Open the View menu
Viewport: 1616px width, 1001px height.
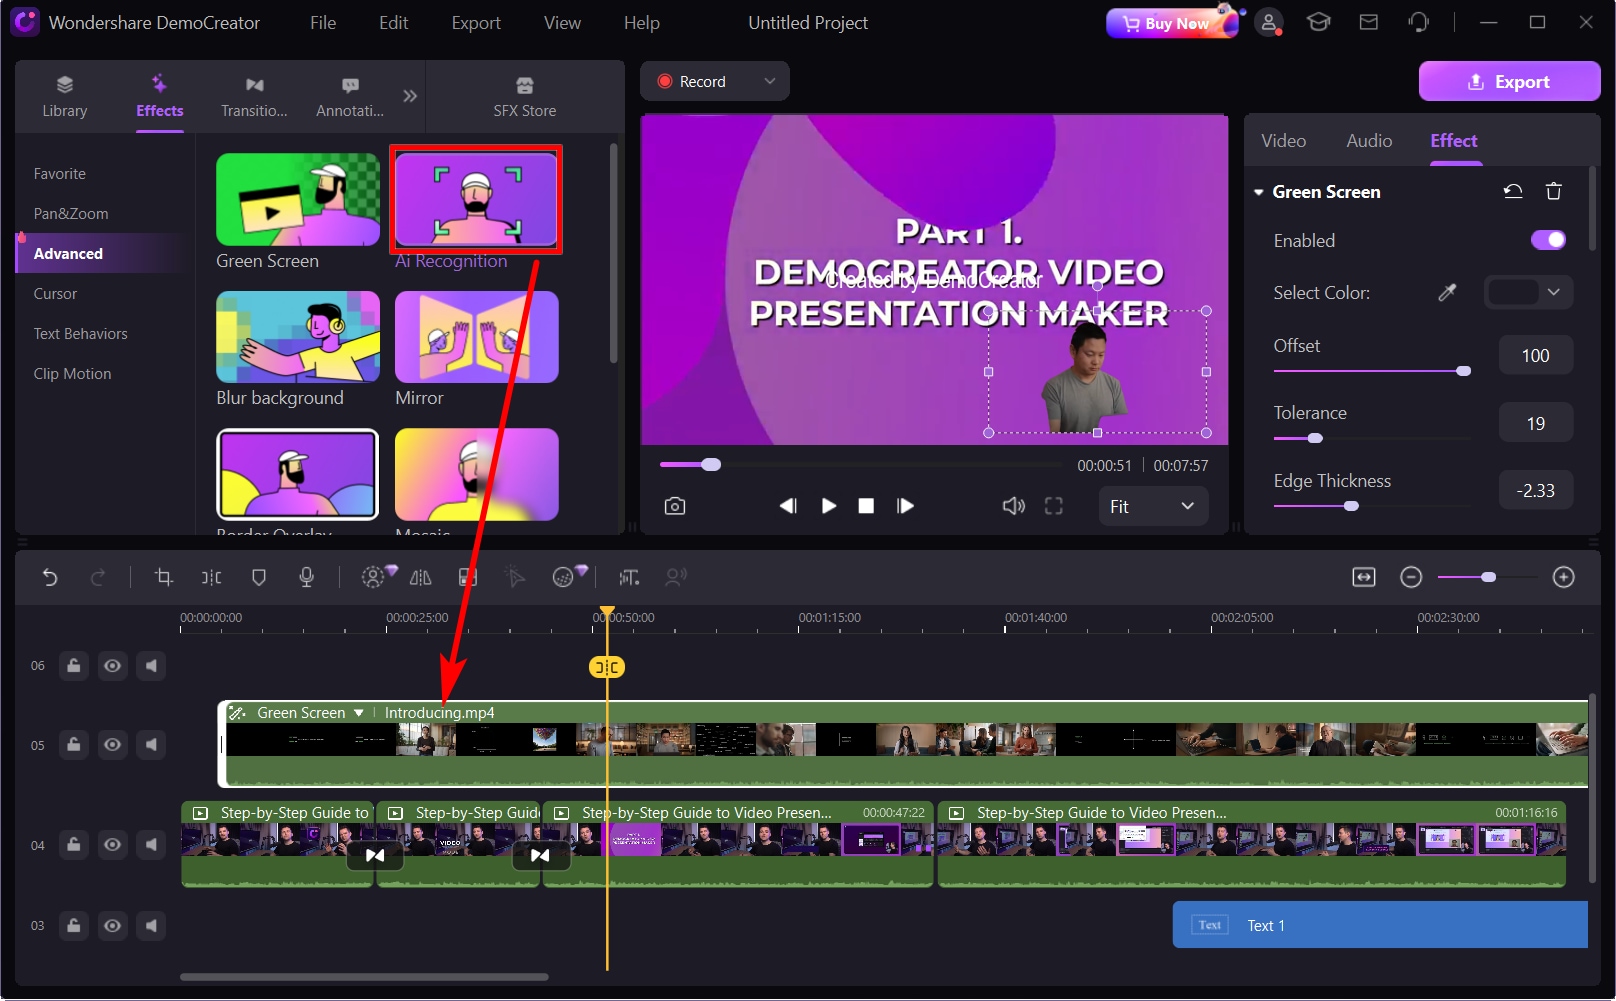click(562, 22)
